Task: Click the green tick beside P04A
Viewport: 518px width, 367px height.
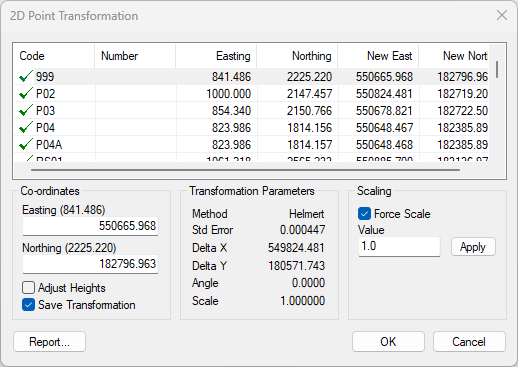Action: [26, 144]
